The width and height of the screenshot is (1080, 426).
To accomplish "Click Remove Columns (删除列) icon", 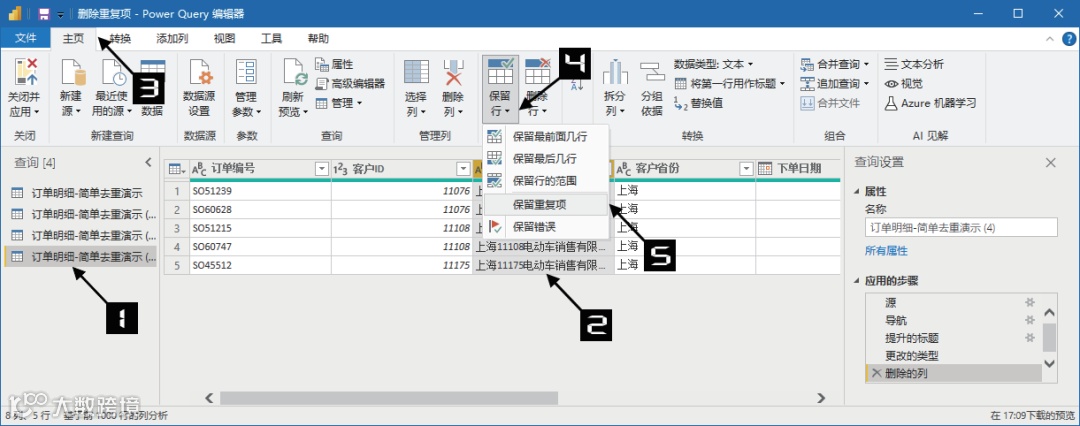I will (x=453, y=72).
